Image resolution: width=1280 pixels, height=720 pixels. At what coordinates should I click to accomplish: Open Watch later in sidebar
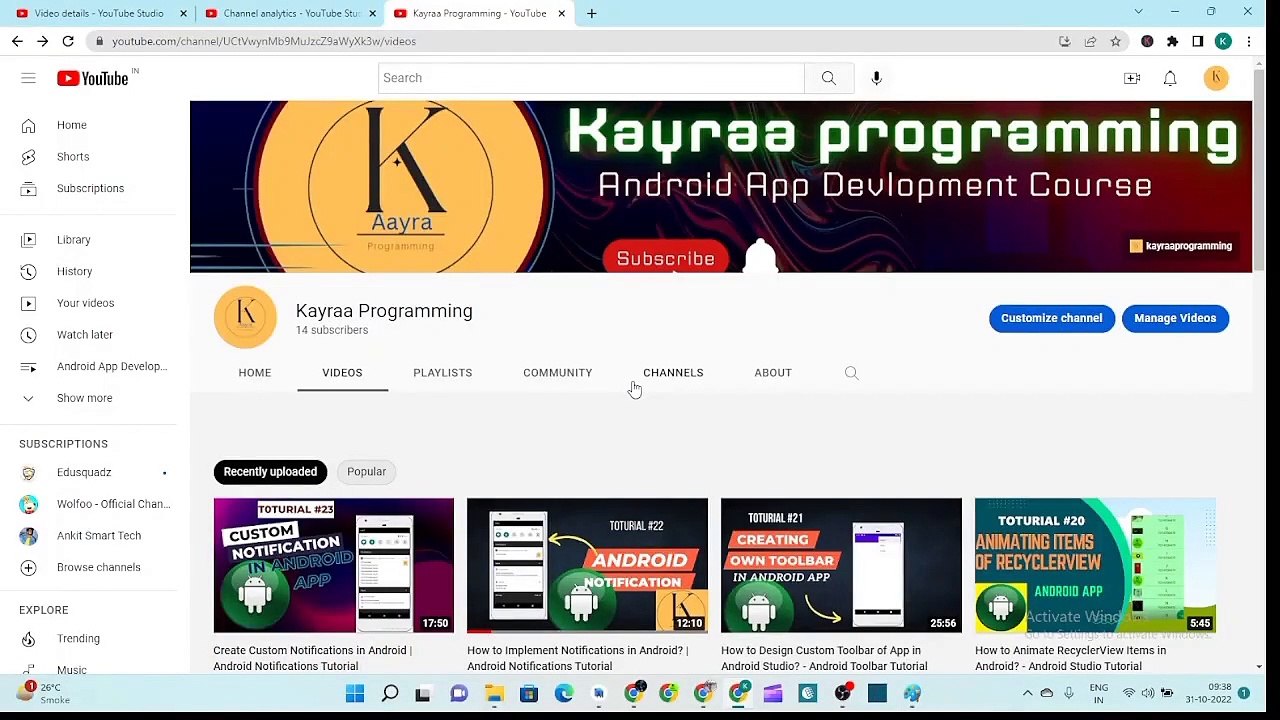tap(84, 335)
